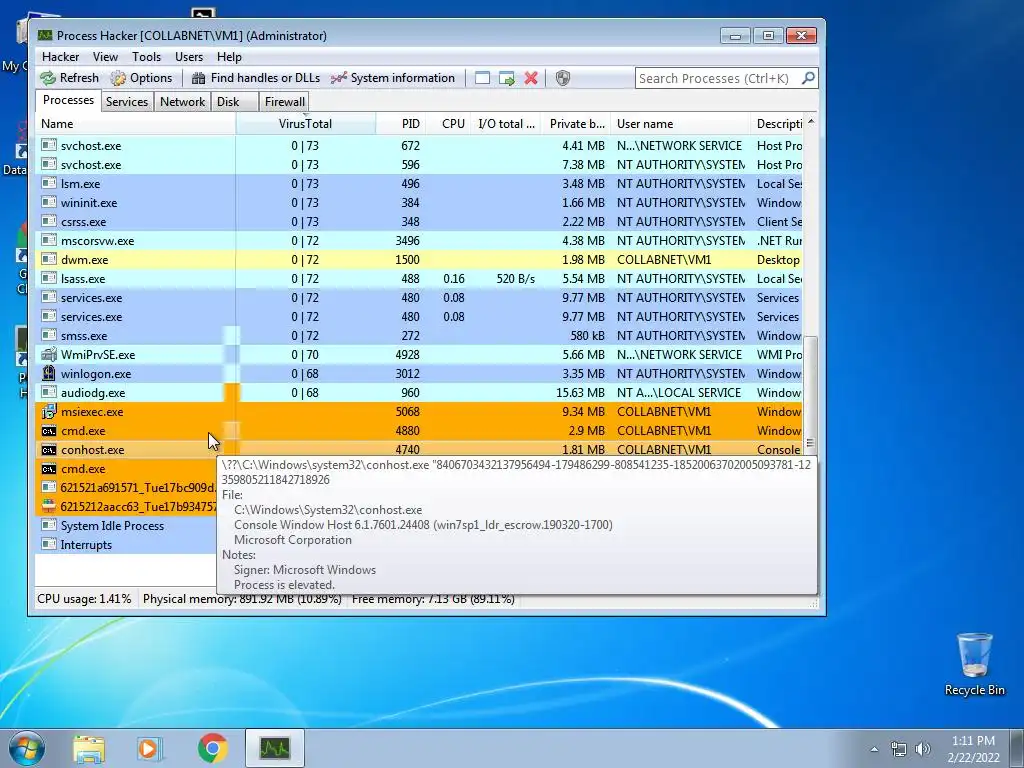
Task: Switch to the Network tab
Action: pyautogui.click(x=182, y=102)
